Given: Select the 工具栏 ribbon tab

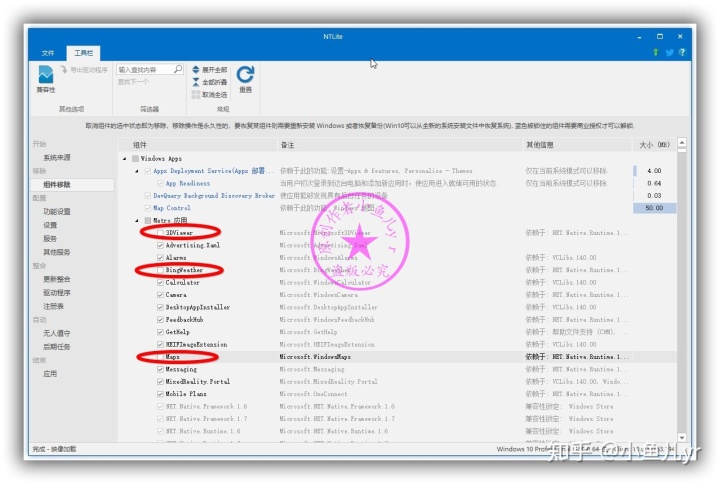Looking at the screenshot, I should [84, 53].
